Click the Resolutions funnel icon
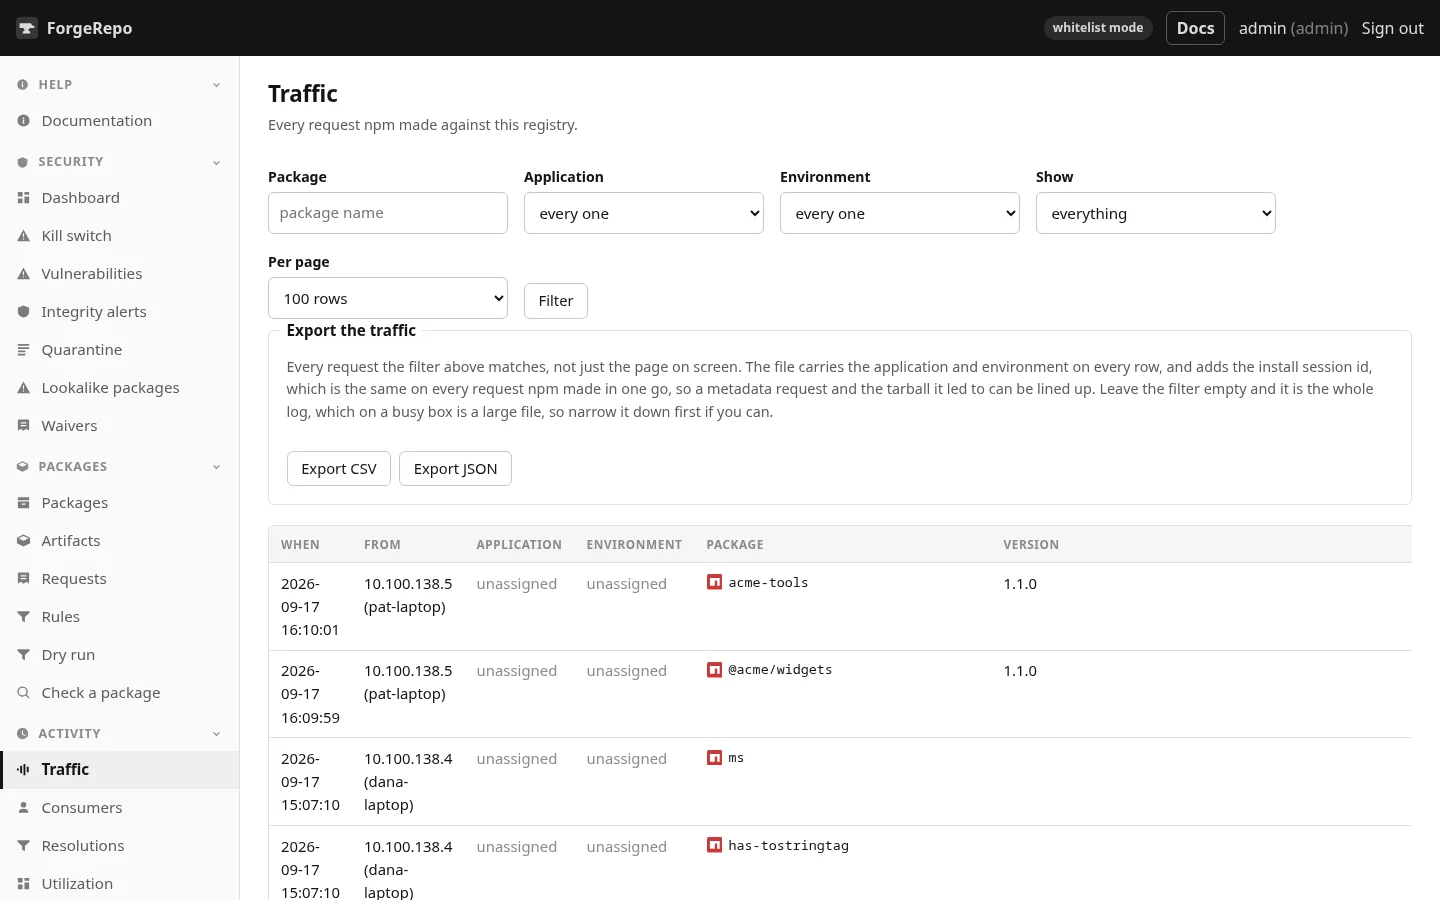1440x900 pixels. (23, 846)
